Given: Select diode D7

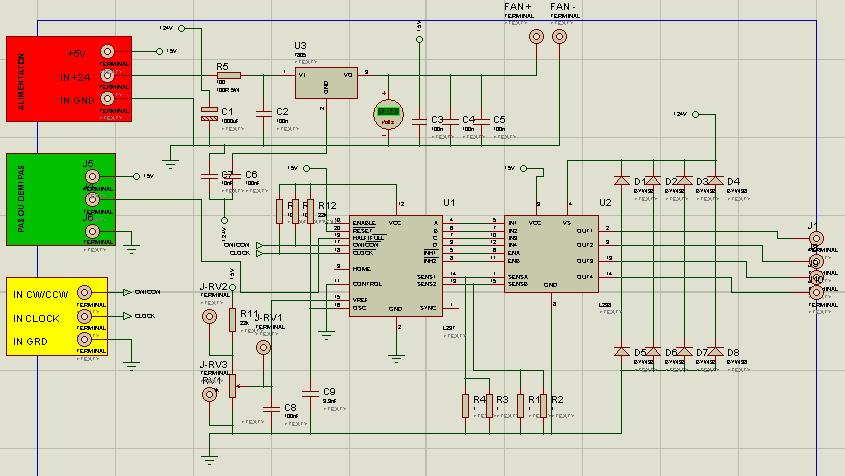Looking at the screenshot, I should (684, 351).
